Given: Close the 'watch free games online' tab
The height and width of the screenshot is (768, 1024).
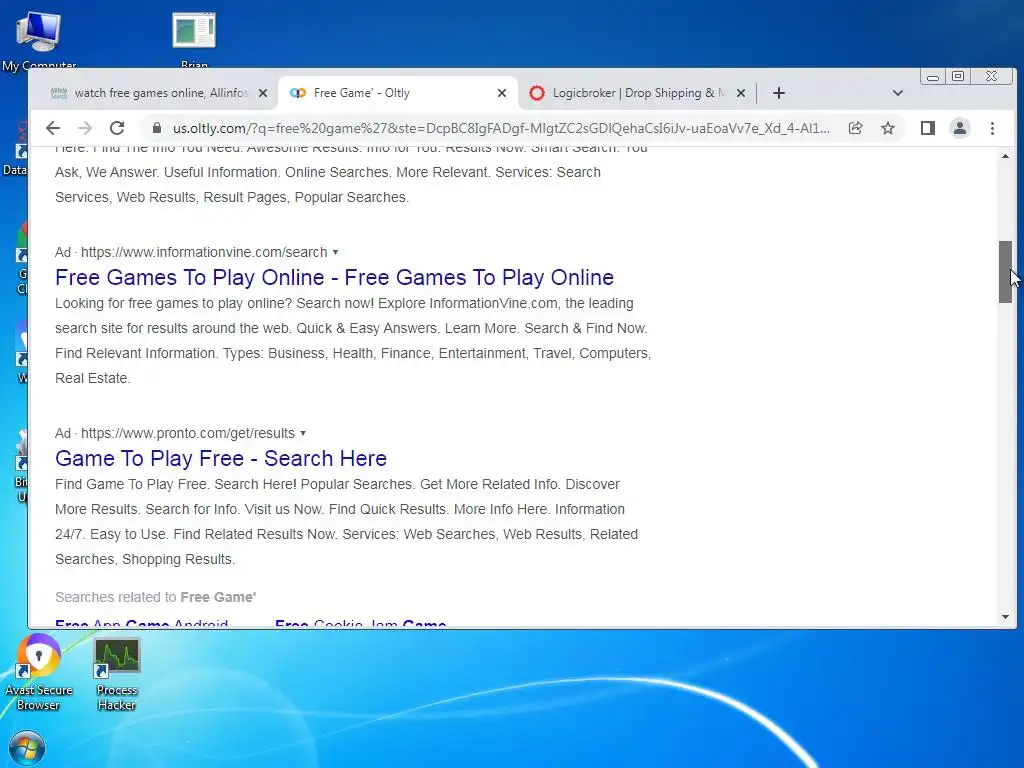Looking at the screenshot, I should click(x=263, y=93).
